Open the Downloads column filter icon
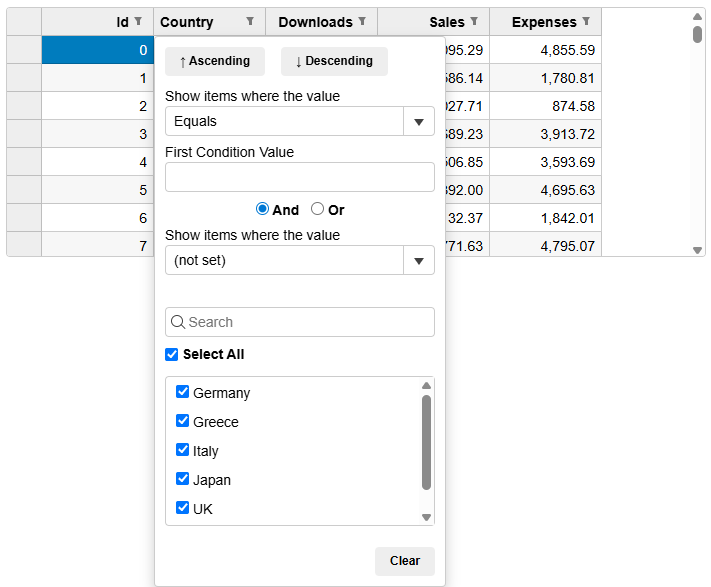This screenshot has width=711, height=587. (x=362, y=21)
